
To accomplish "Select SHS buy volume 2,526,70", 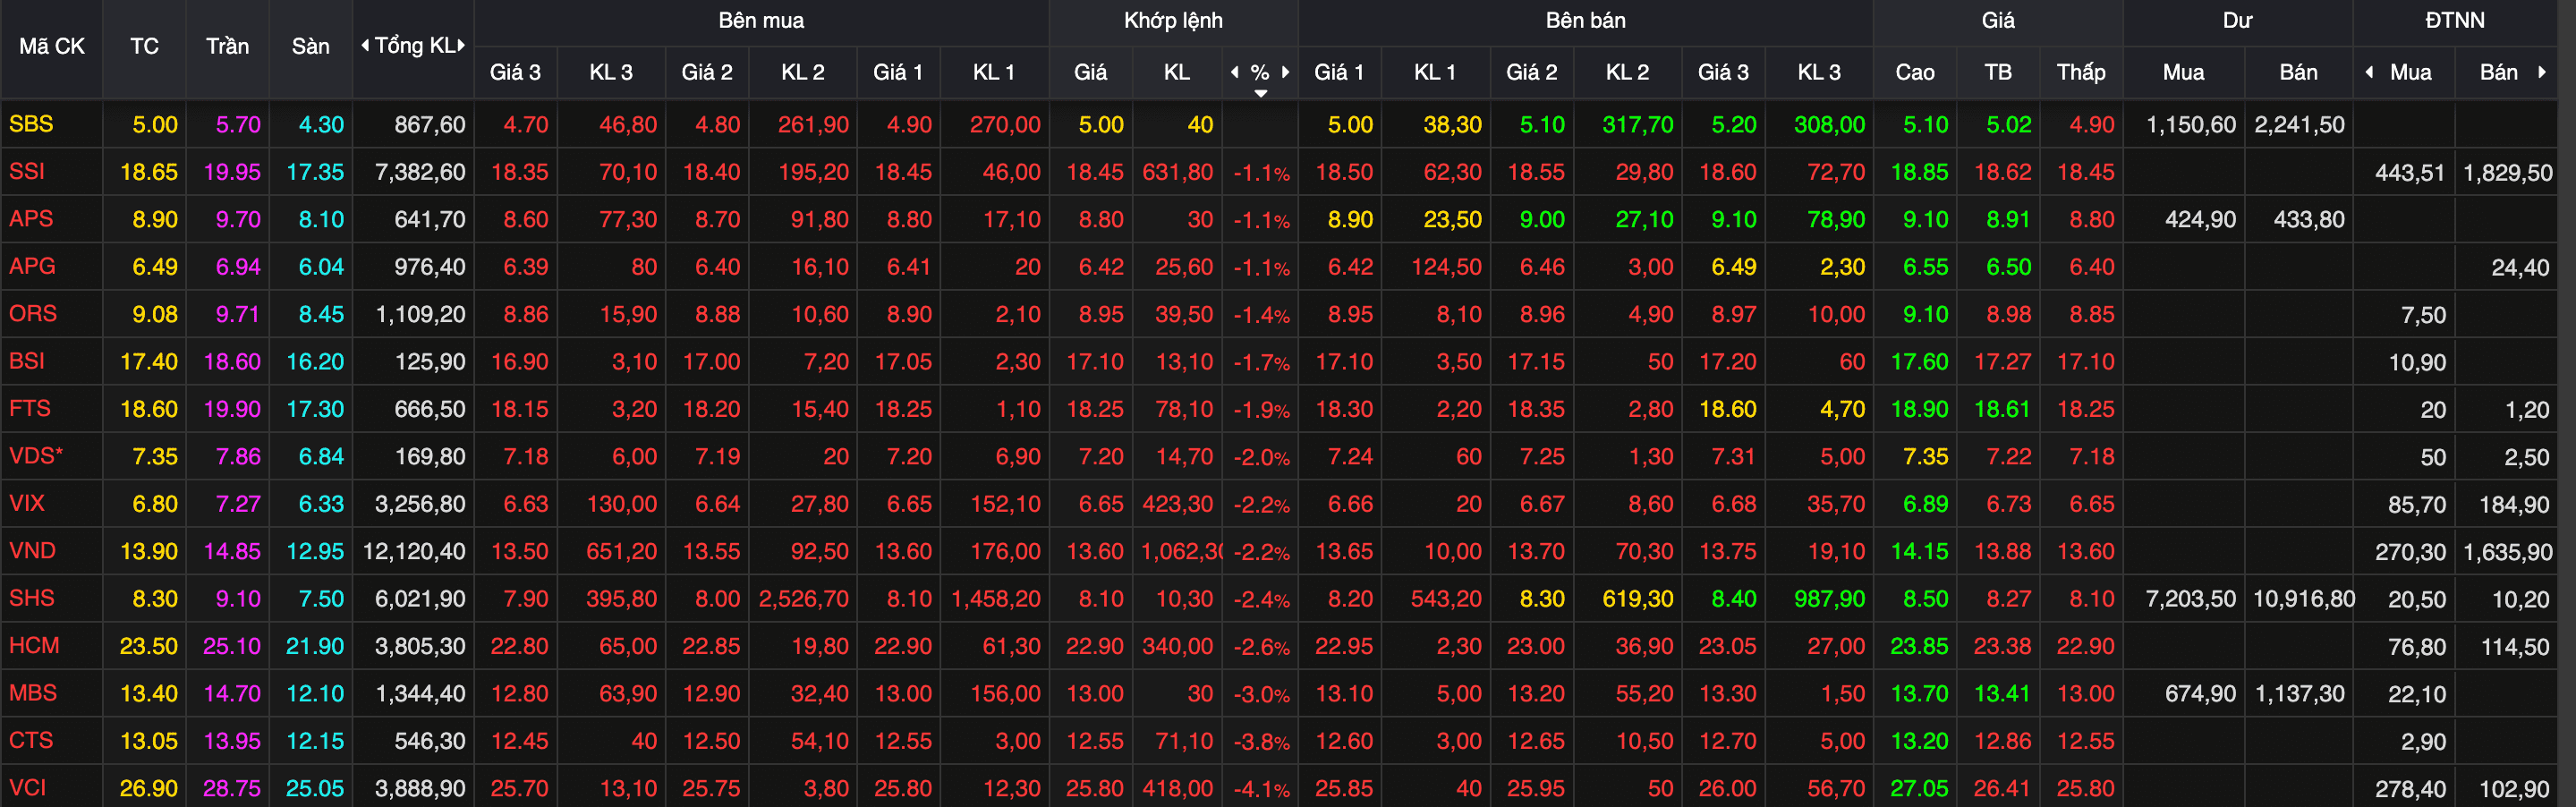I will (x=804, y=599).
